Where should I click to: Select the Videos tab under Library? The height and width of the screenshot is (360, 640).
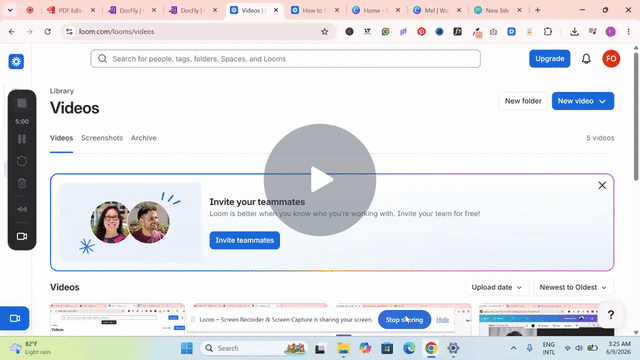[61, 138]
